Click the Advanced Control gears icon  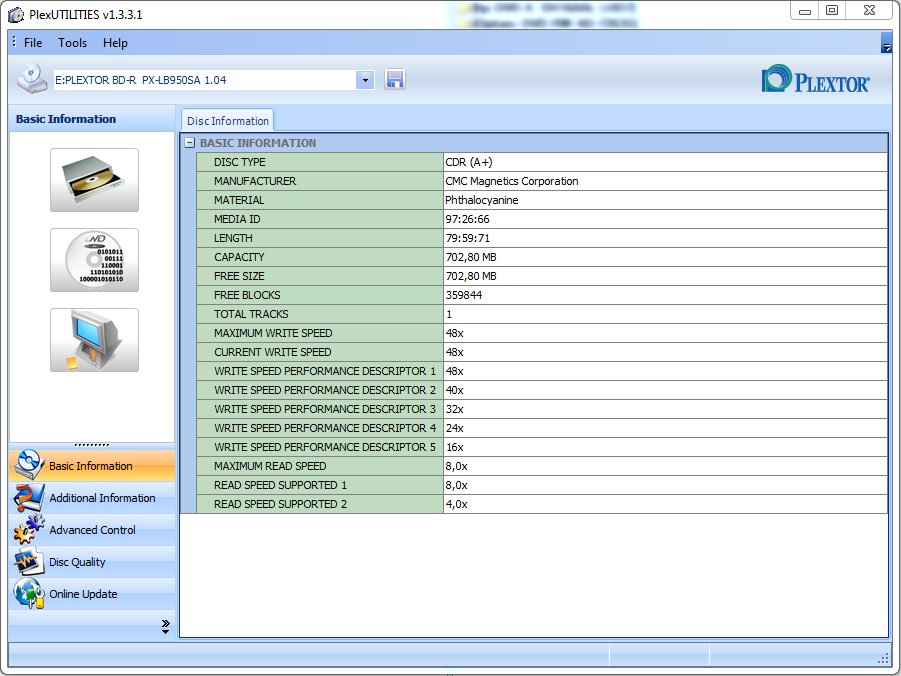(x=28, y=529)
